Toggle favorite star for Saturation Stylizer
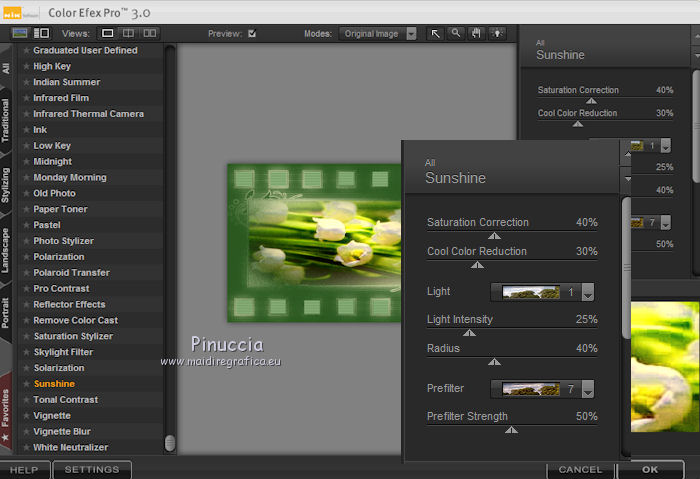 click(26, 336)
